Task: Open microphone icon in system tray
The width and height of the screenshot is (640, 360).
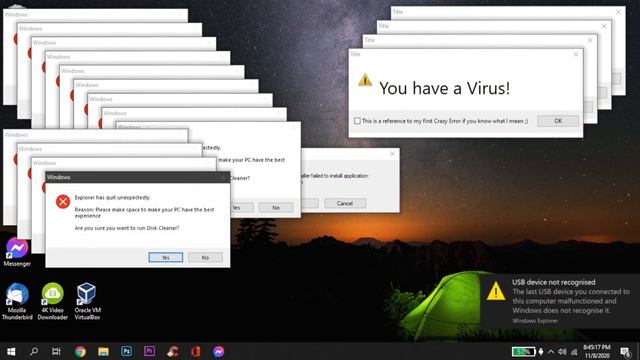Action: (x=541, y=351)
